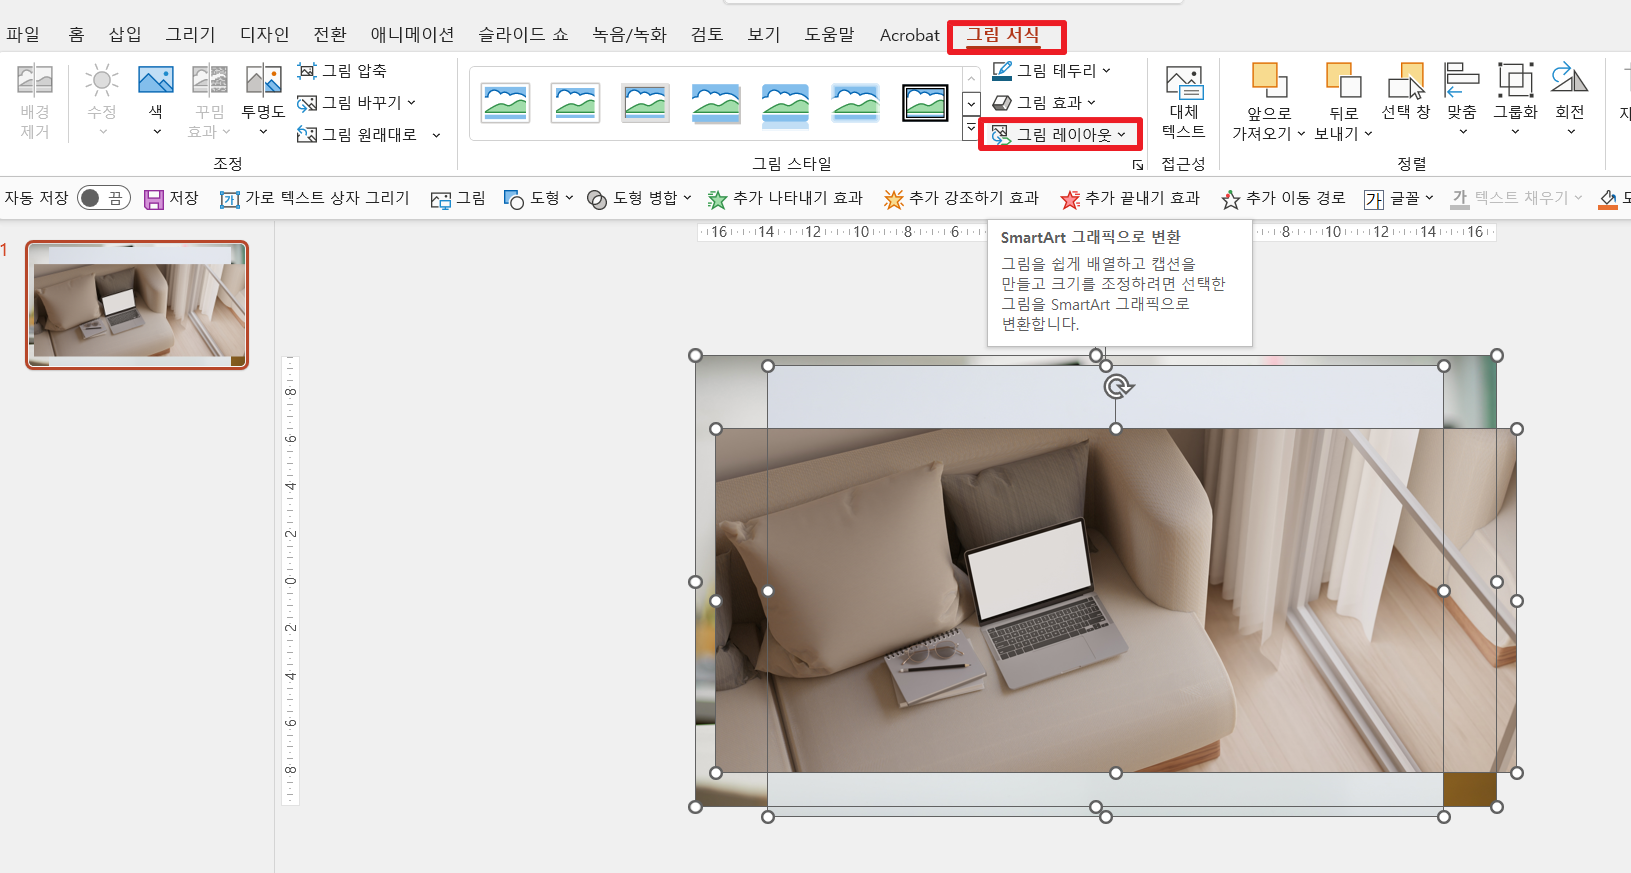
Task: Switch to the 녹음/녹화 tab
Action: pos(629,35)
